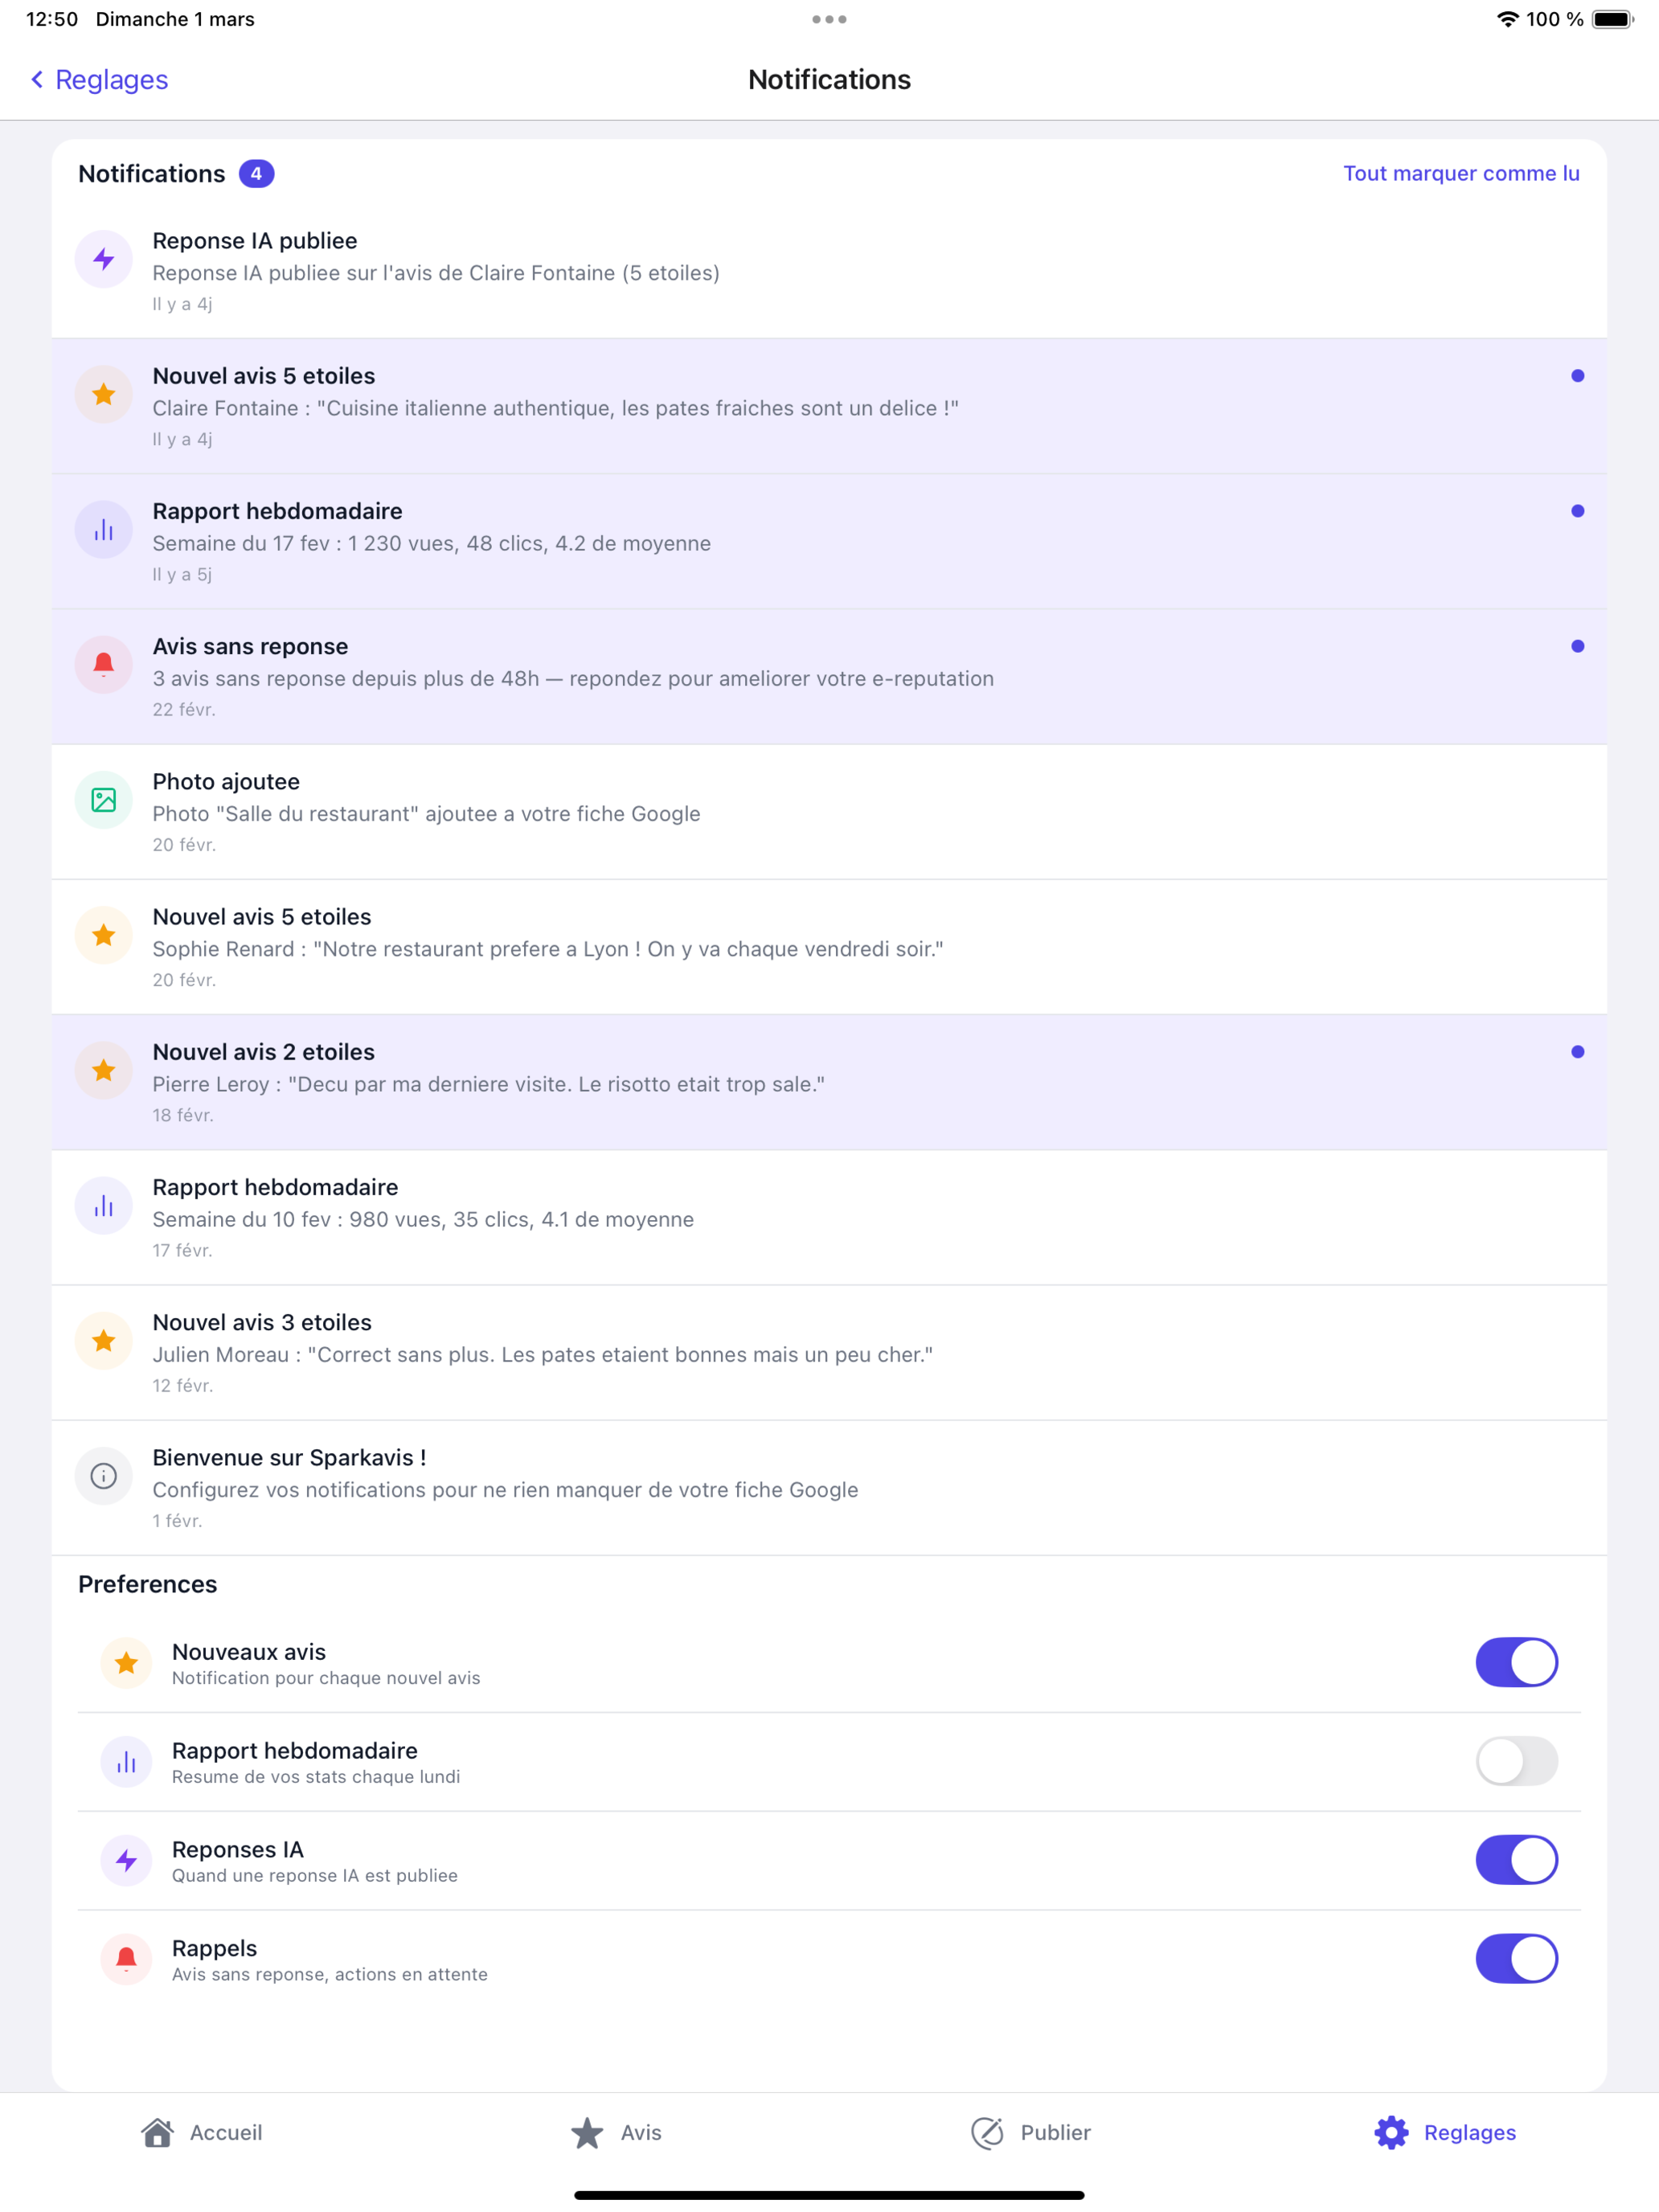Click the Photo ajoutee image icon
Screen dimensions: 1659x2212
103,799
